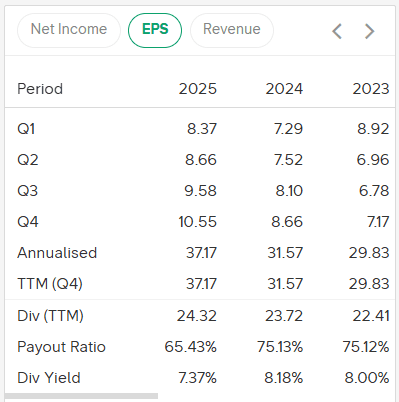Select the 2025 column header
This screenshot has height=402, width=399.
(x=198, y=89)
